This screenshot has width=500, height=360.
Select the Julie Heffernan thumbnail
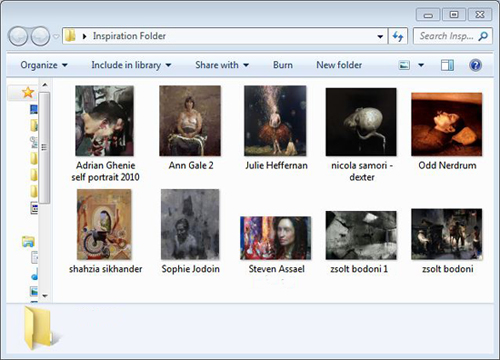[275, 121]
